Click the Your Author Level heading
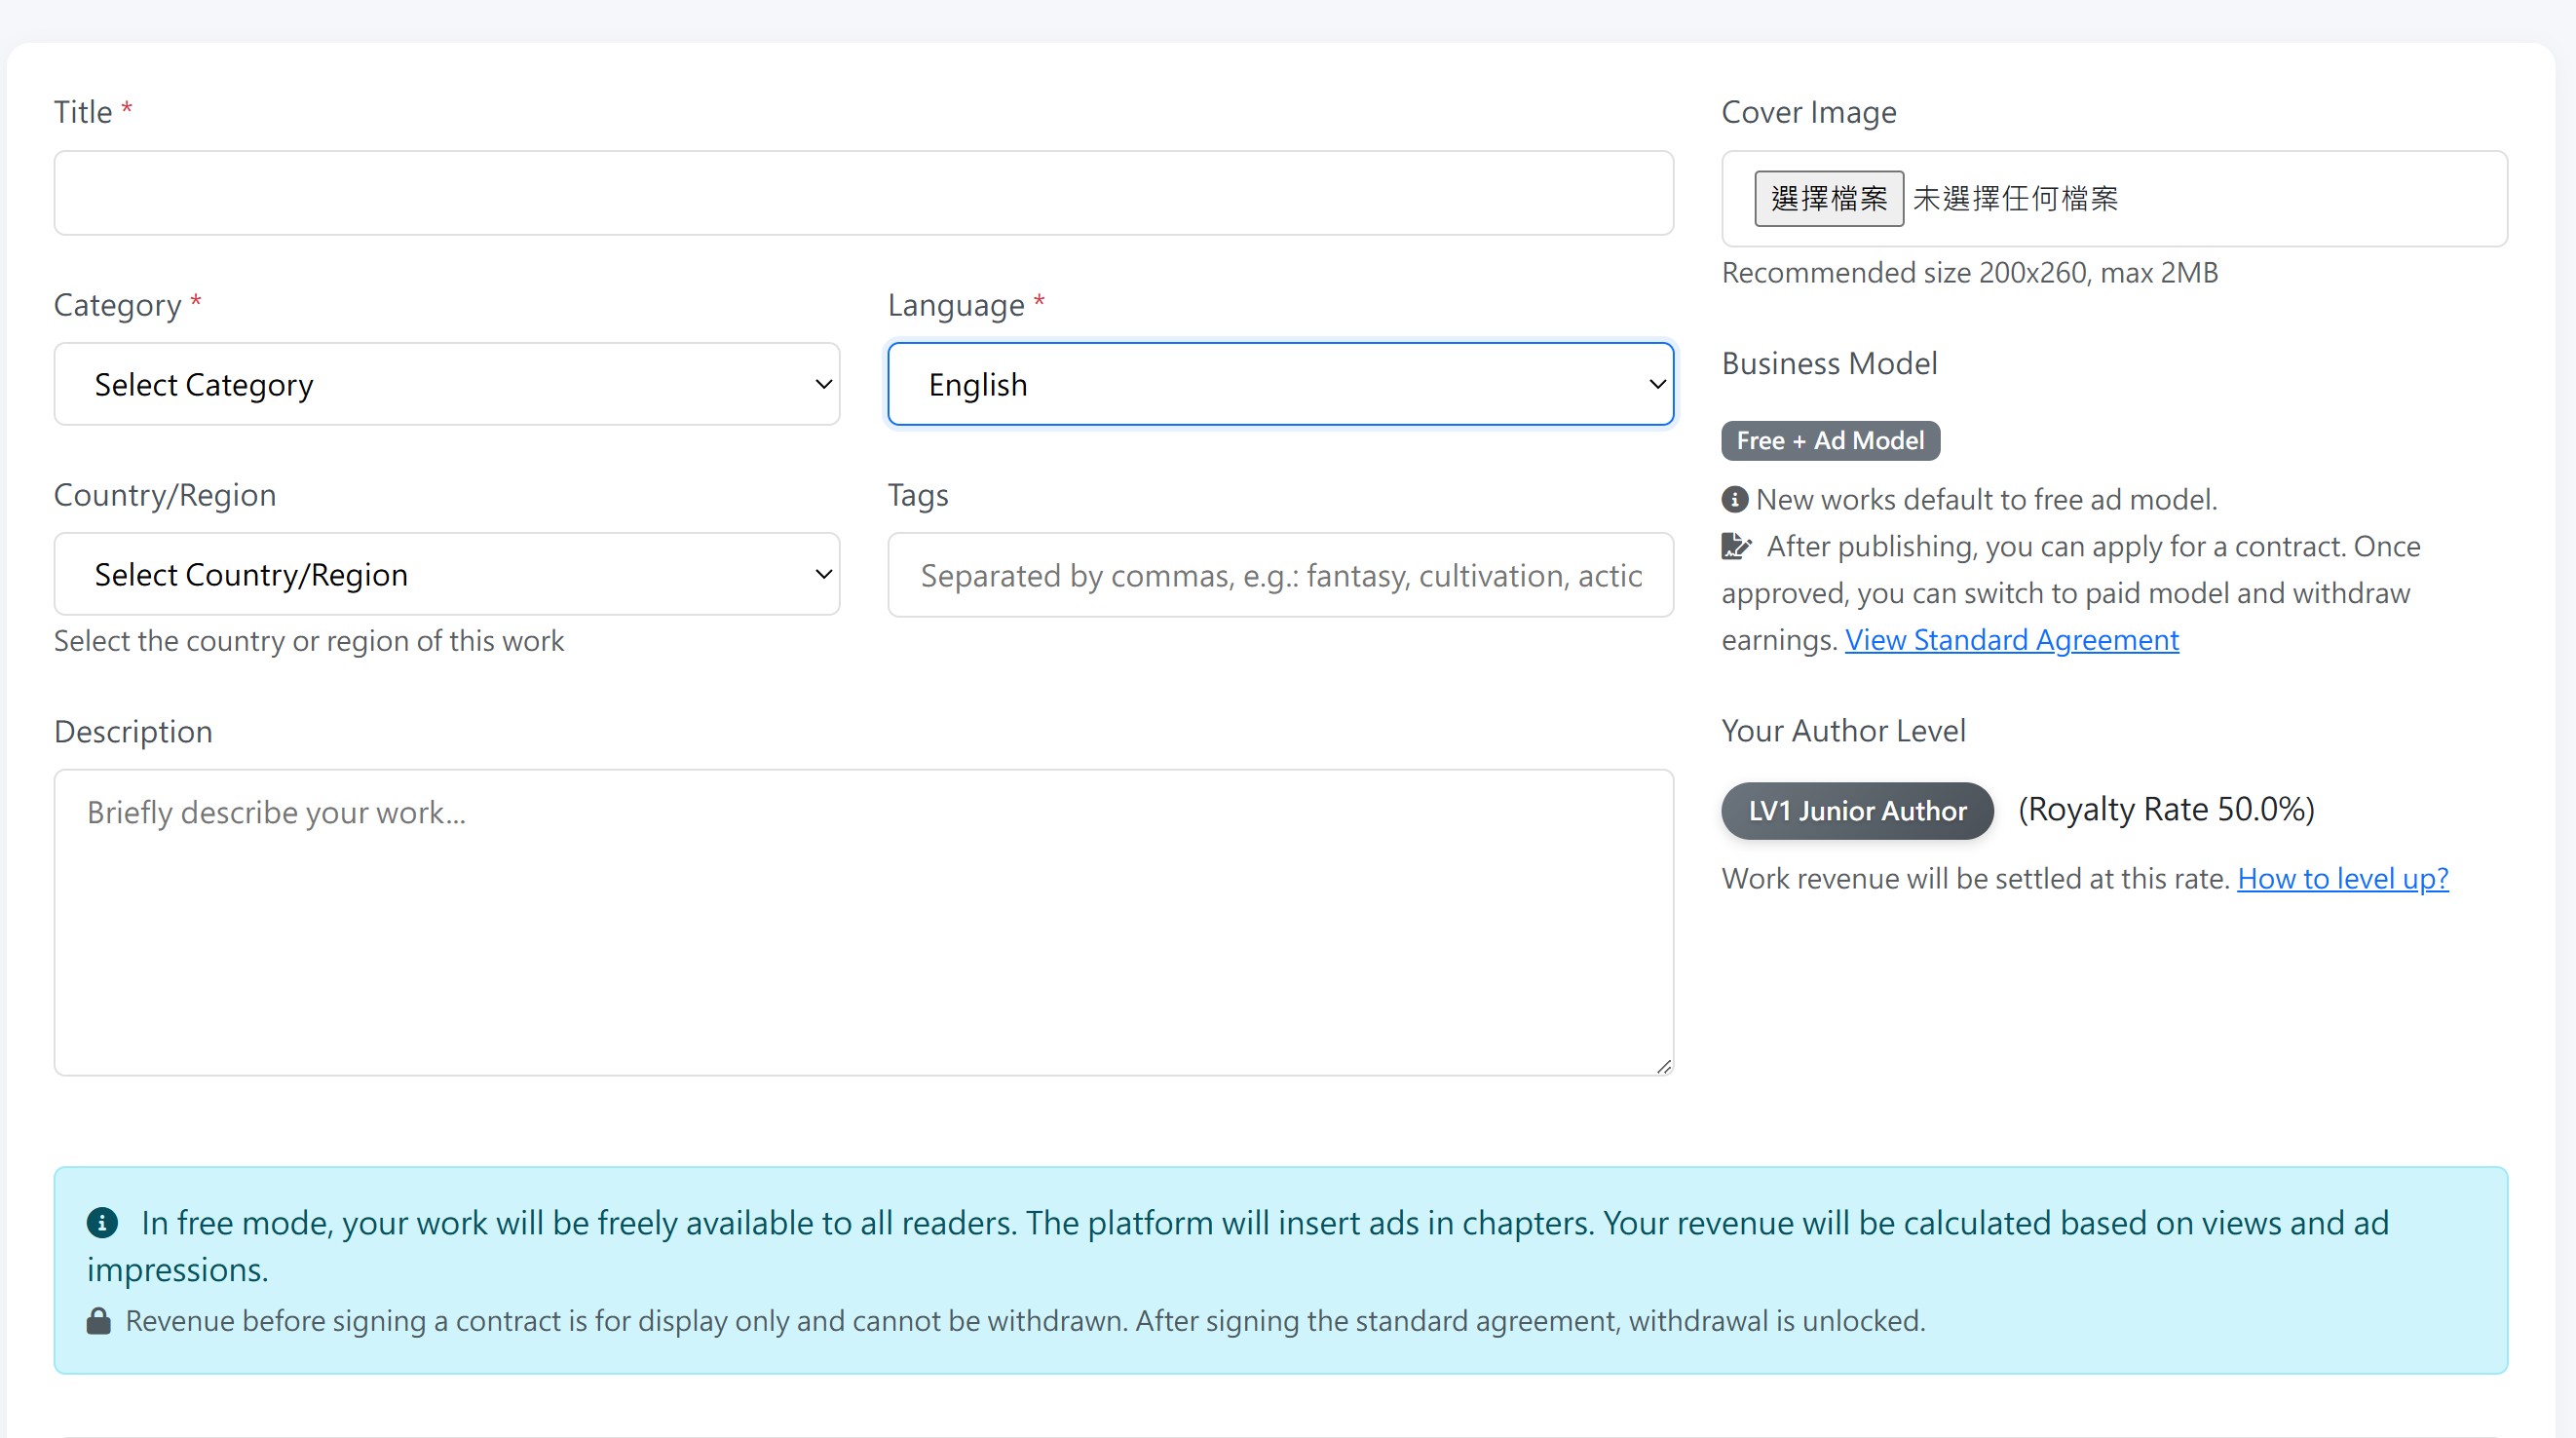 tap(1843, 731)
